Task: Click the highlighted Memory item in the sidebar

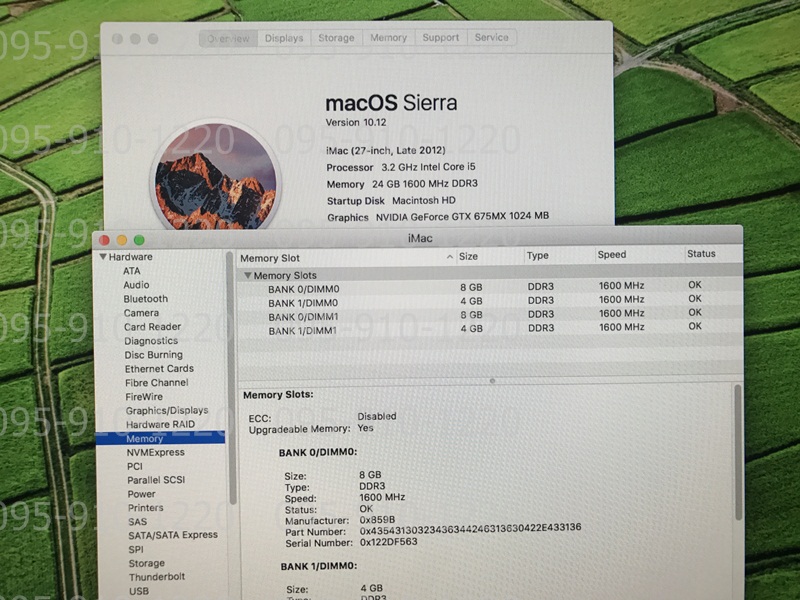Action: (160, 438)
